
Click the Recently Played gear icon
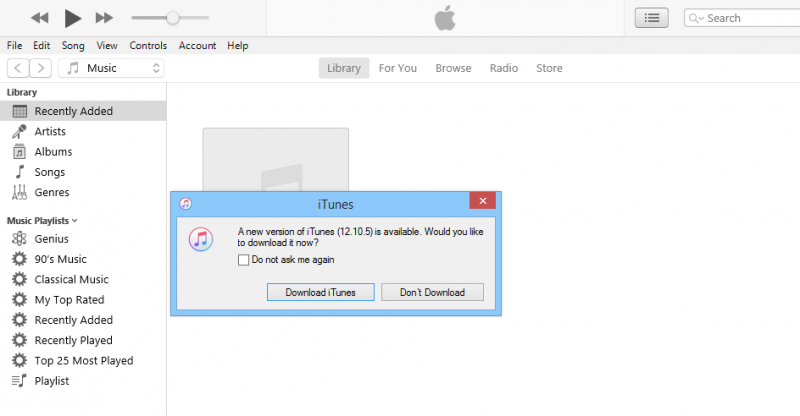pyautogui.click(x=19, y=340)
